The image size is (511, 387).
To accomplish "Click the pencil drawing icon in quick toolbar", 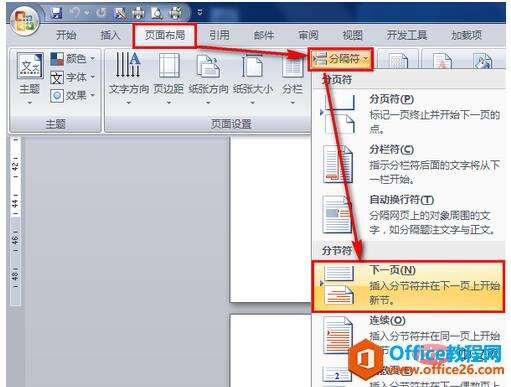I will 119,13.
